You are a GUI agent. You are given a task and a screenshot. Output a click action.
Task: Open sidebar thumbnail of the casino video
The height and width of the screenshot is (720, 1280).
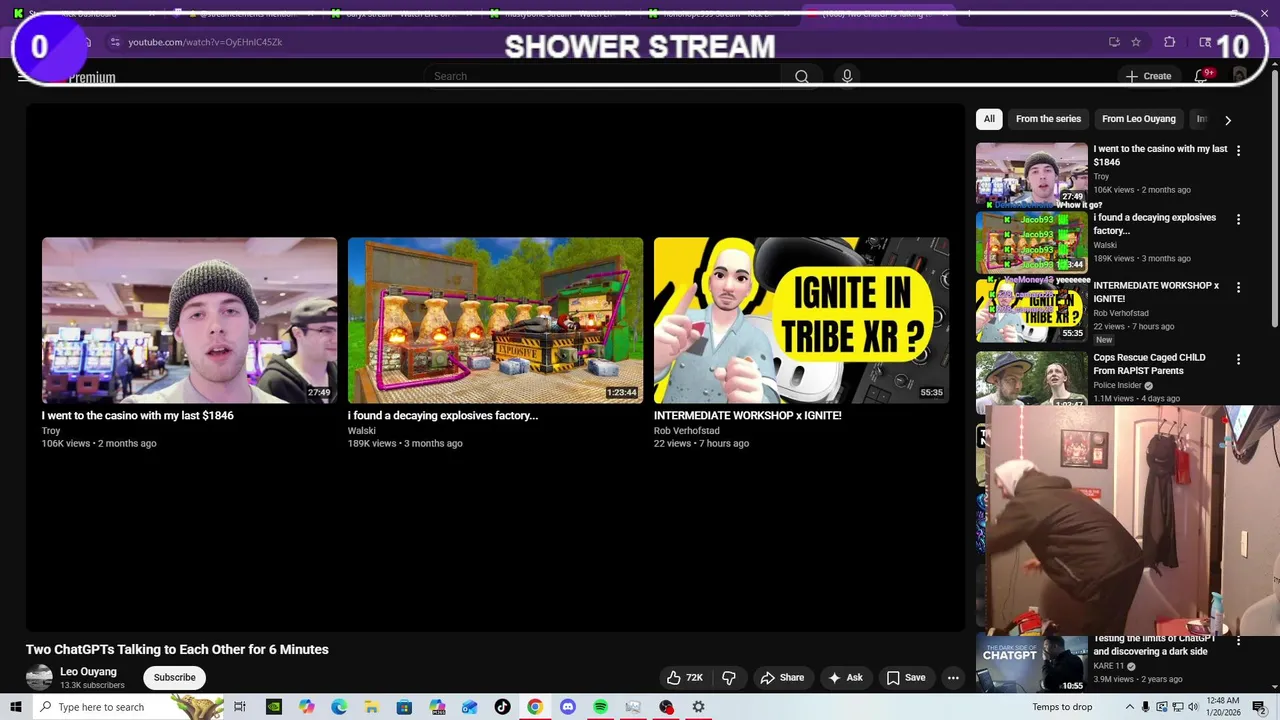(x=1031, y=173)
